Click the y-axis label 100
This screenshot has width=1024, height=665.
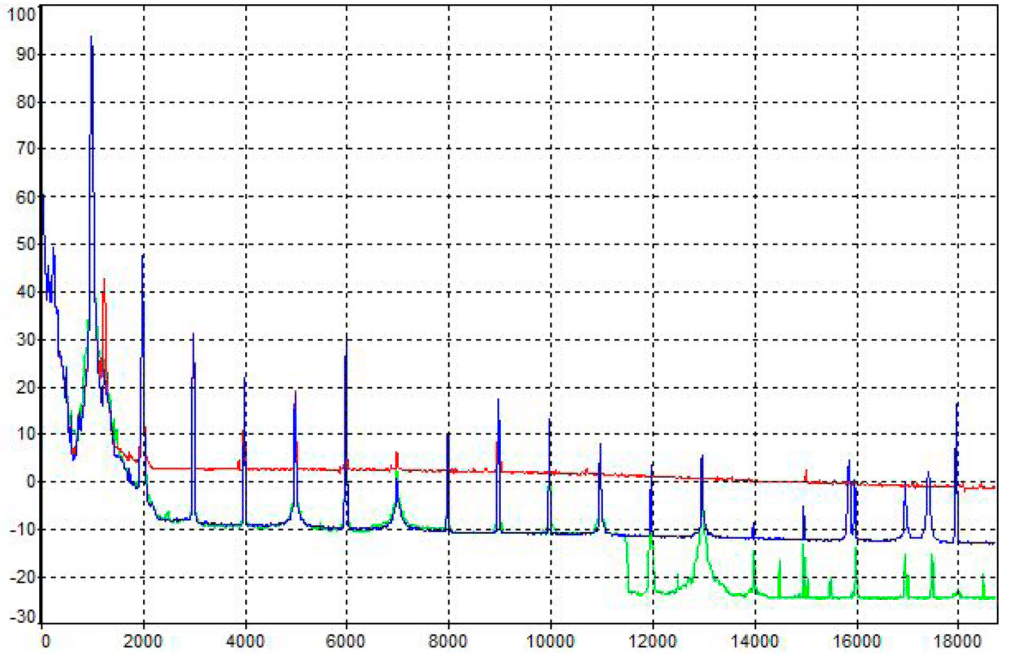(x=20, y=14)
